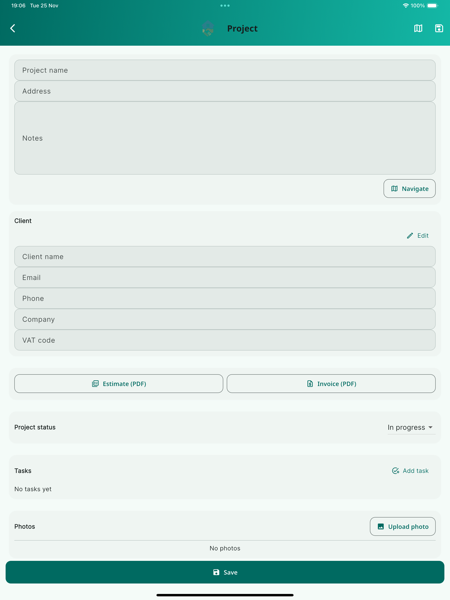
Task: Open the map icon in header
Action: (418, 28)
